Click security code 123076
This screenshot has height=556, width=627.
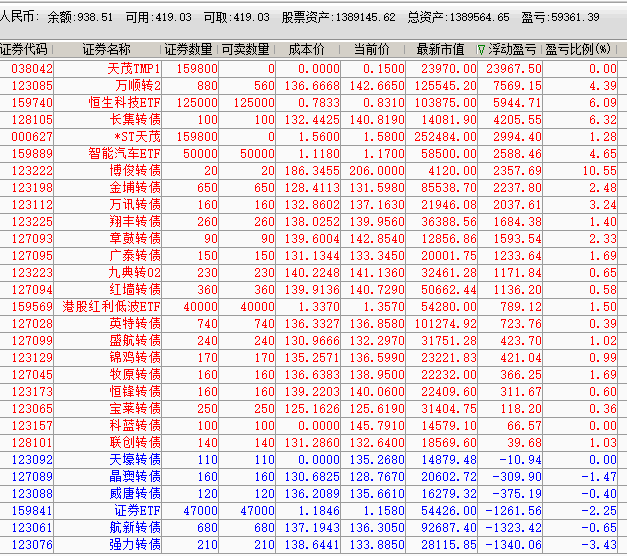click(x=32, y=544)
